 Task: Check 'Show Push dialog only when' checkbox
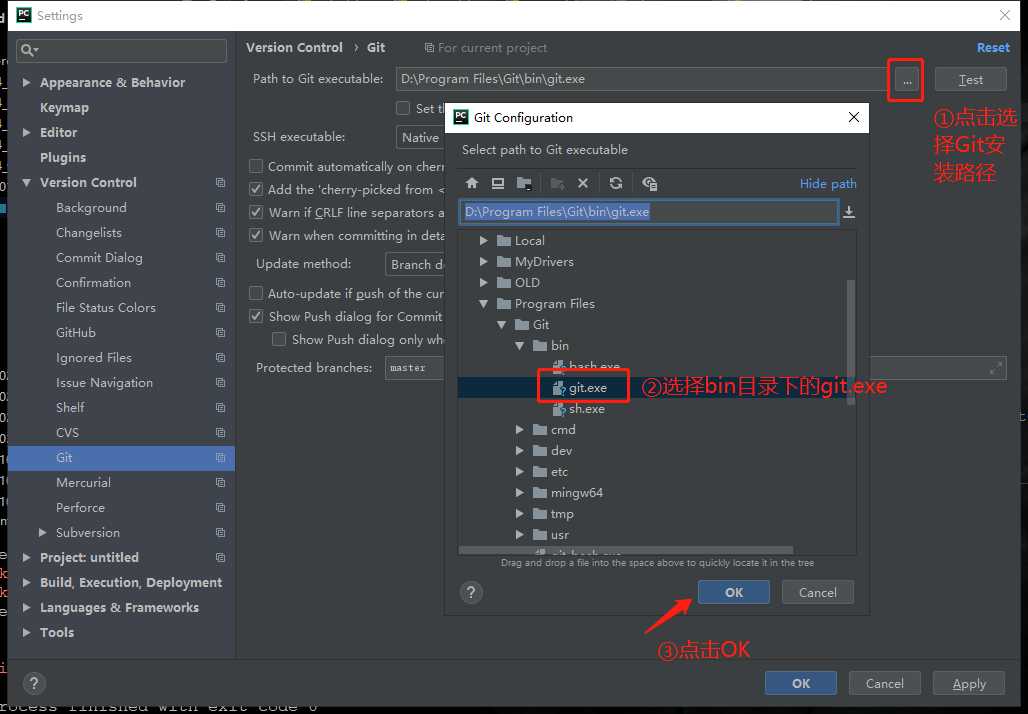[x=279, y=340]
